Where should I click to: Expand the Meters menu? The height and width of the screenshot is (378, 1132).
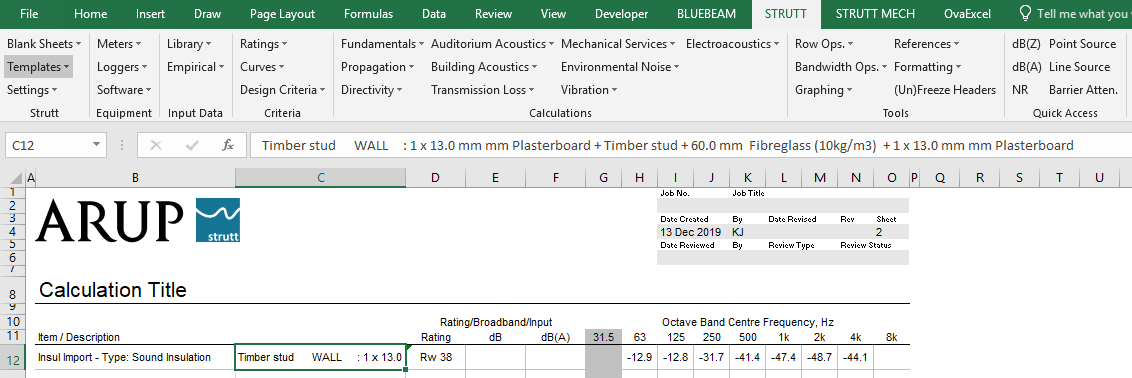(x=120, y=44)
